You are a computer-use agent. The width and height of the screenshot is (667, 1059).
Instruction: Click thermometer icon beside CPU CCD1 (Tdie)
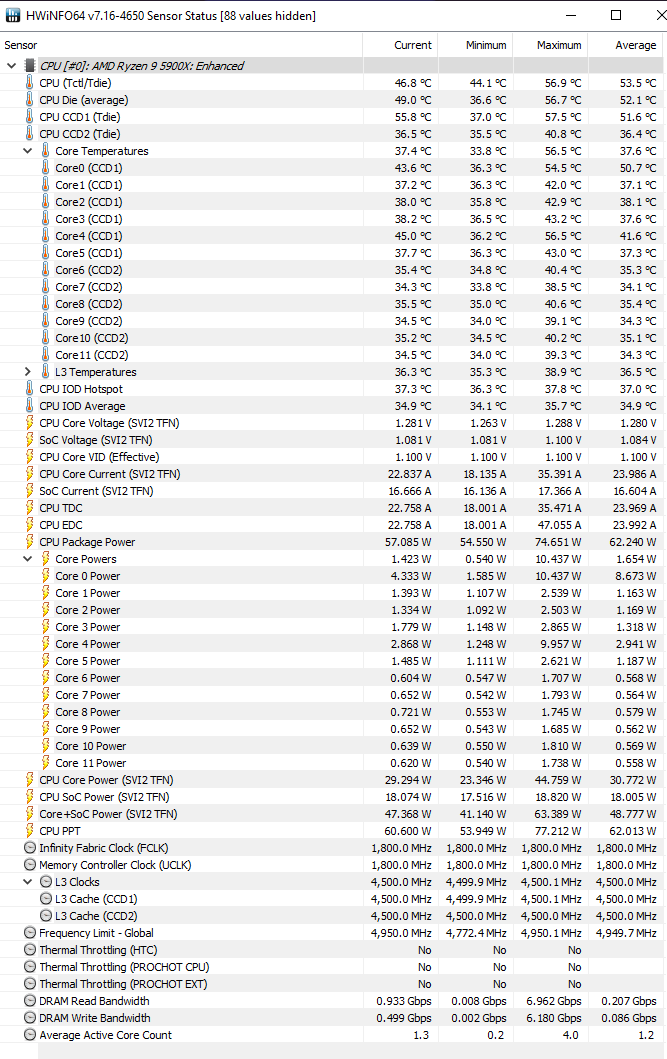29,117
